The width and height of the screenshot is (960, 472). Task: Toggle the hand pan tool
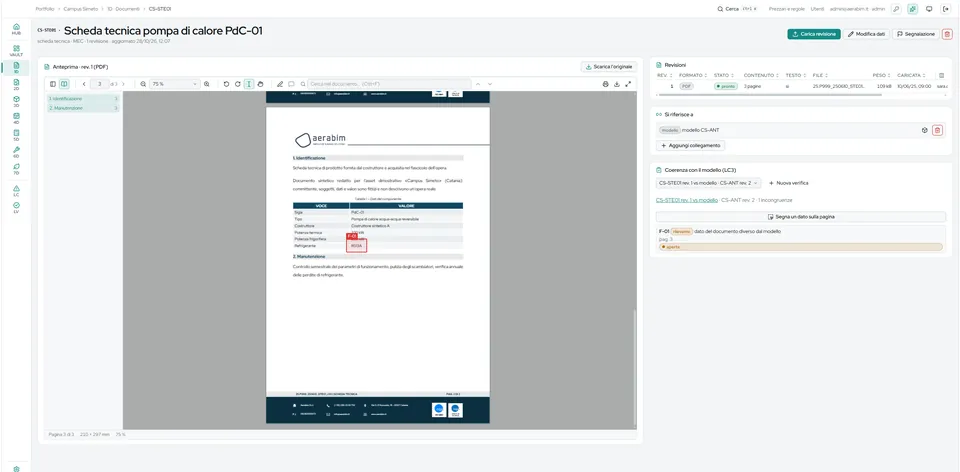[x=260, y=84]
